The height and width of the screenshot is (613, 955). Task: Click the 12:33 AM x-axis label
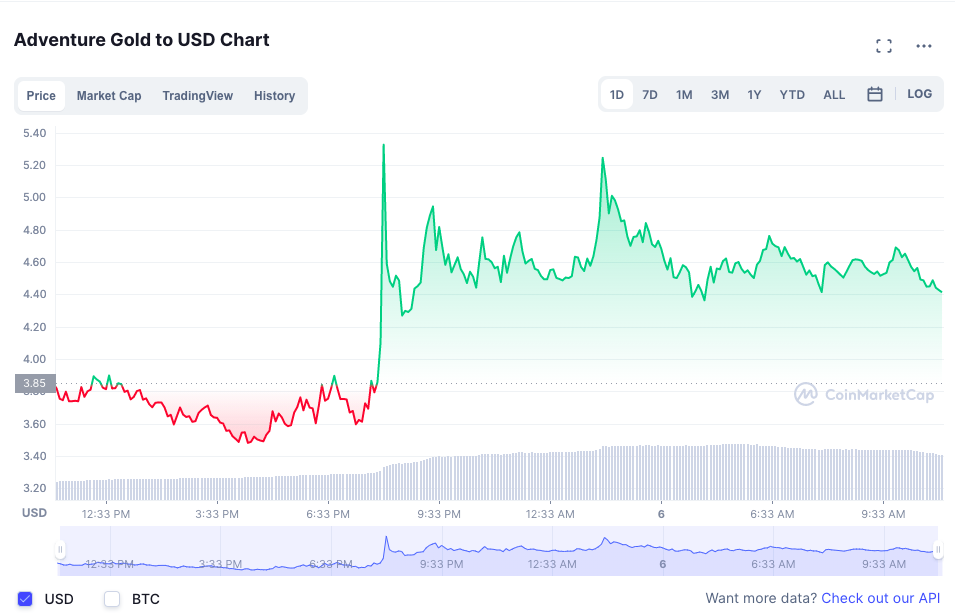550,514
